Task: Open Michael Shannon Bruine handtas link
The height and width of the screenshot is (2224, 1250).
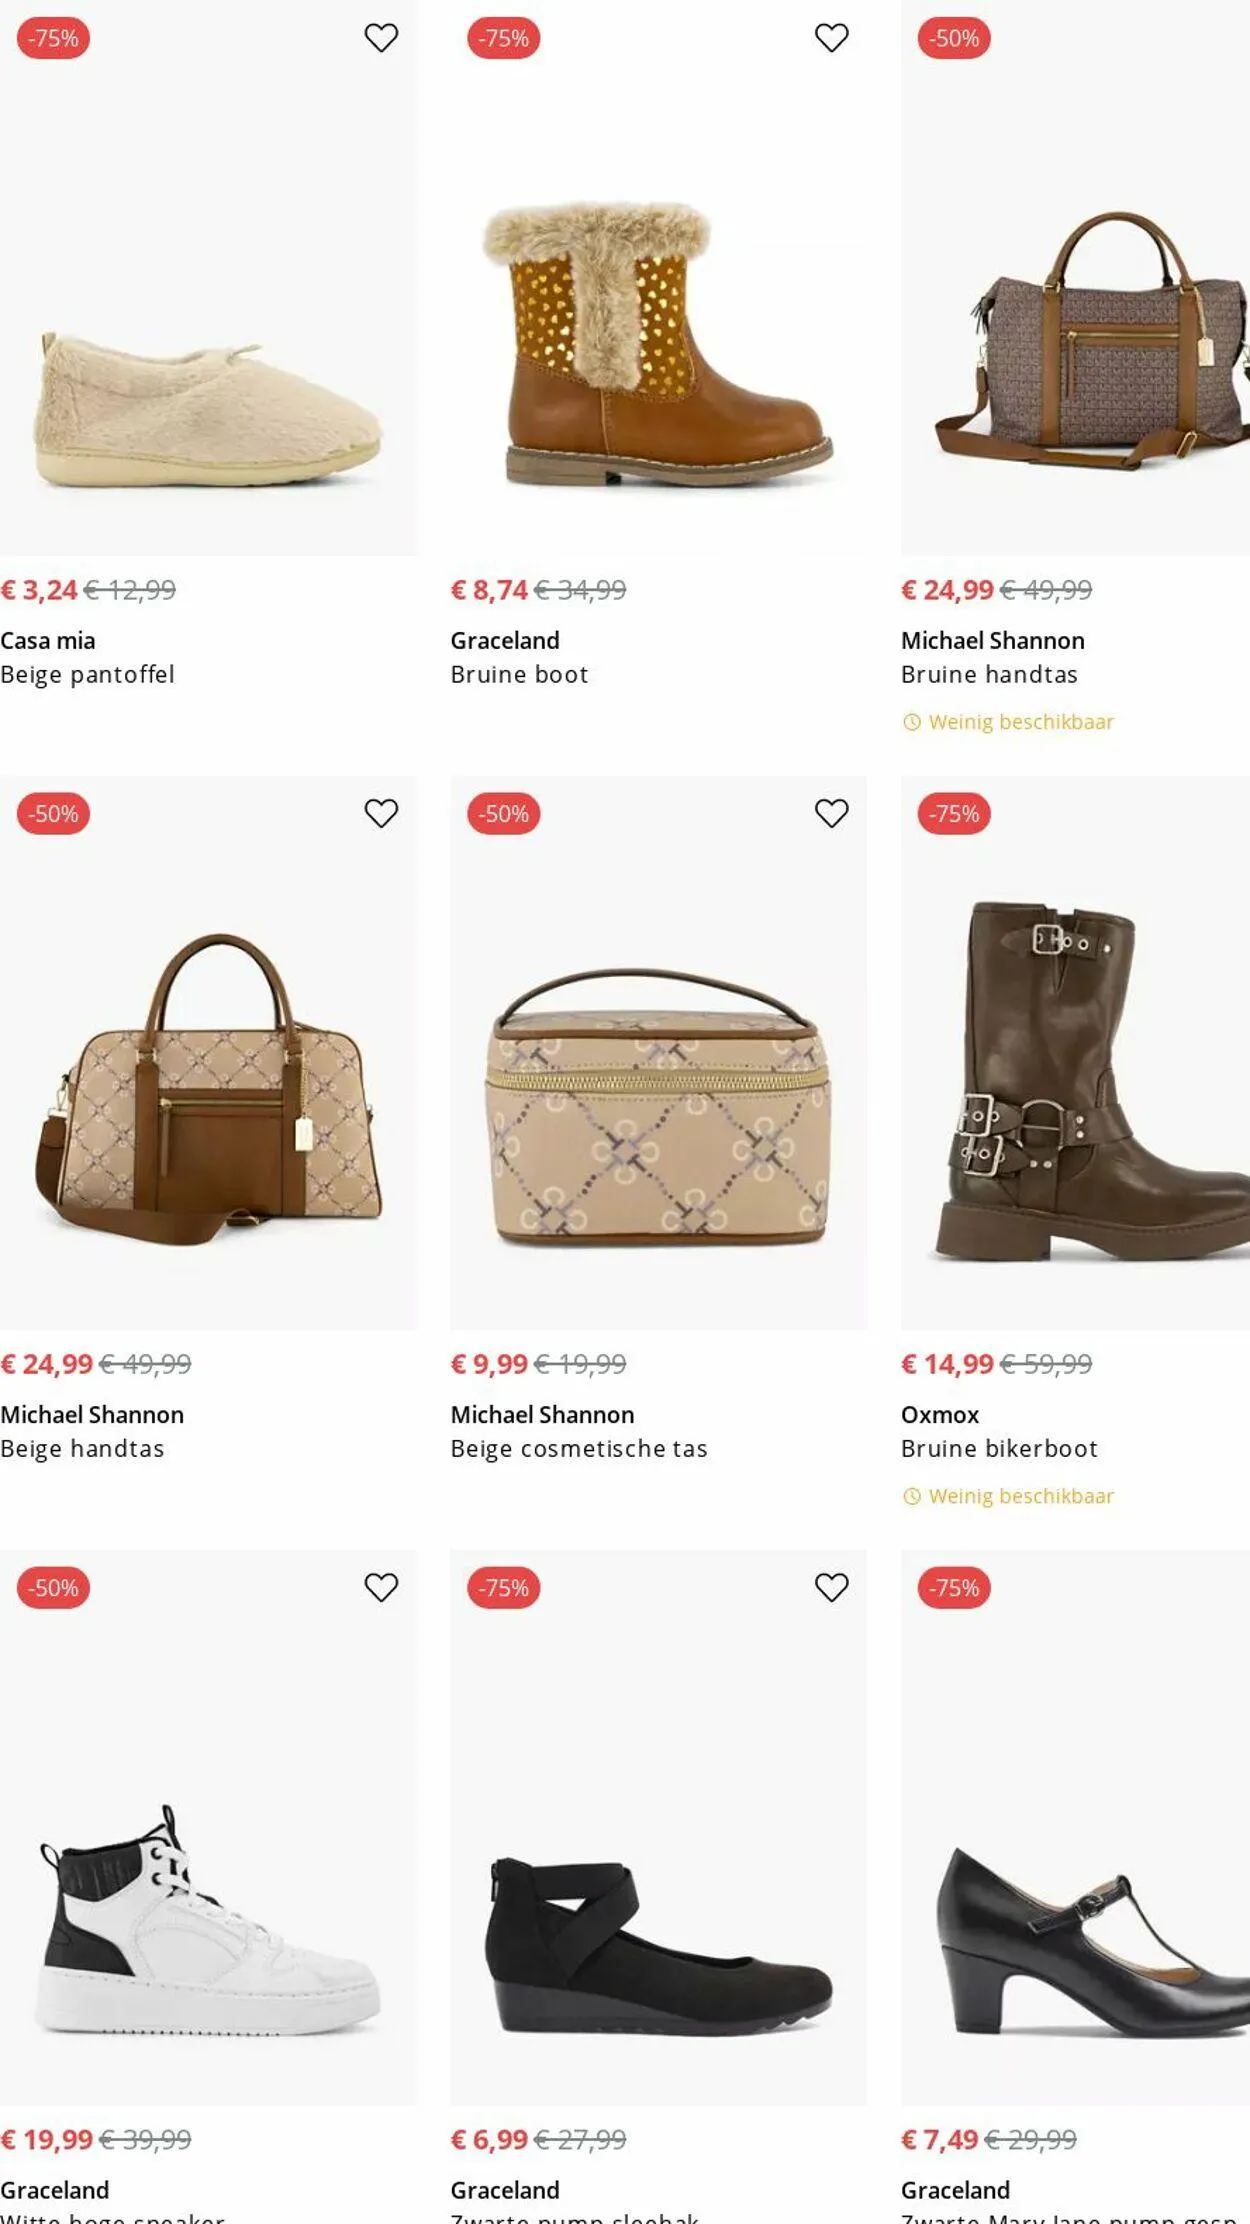Action: click(989, 675)
